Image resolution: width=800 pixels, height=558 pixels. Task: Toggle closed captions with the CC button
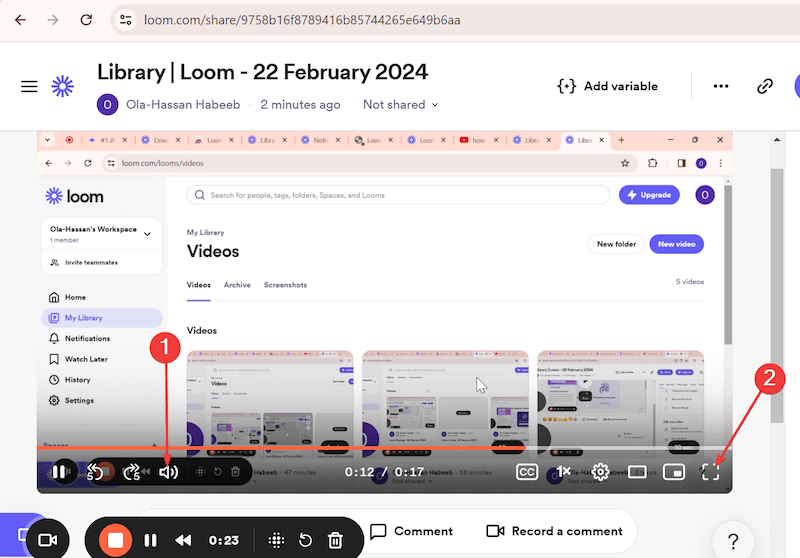click(x=527, y=472)
